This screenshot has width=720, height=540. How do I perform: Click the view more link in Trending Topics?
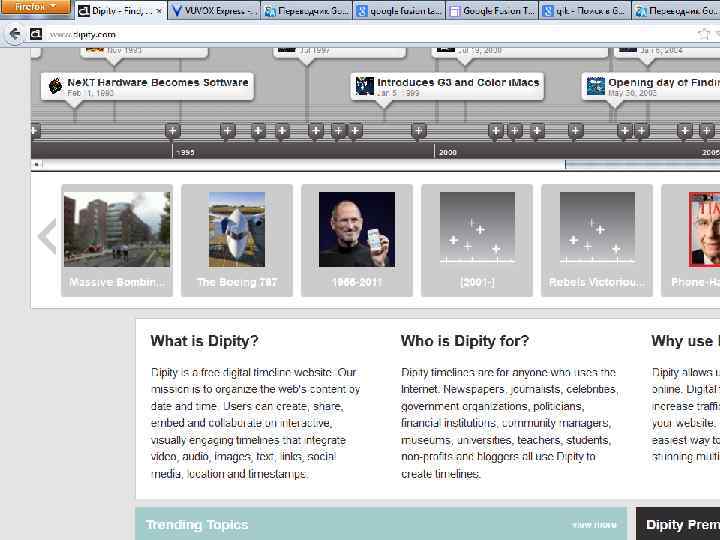click(x=595, y=525)
